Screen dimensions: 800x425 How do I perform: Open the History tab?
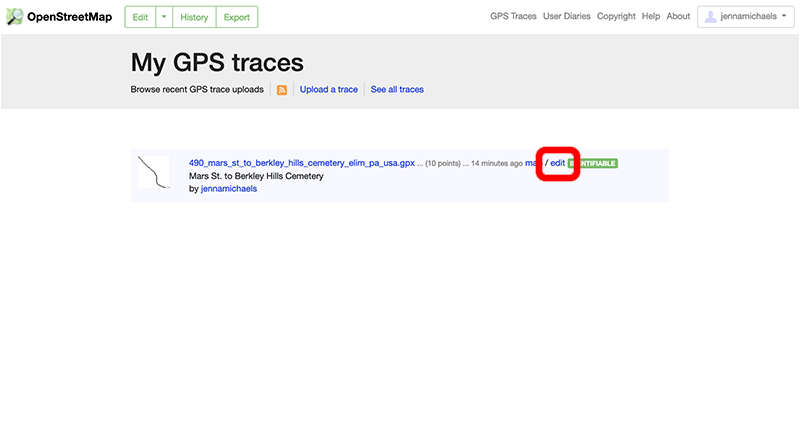[194, 17]
